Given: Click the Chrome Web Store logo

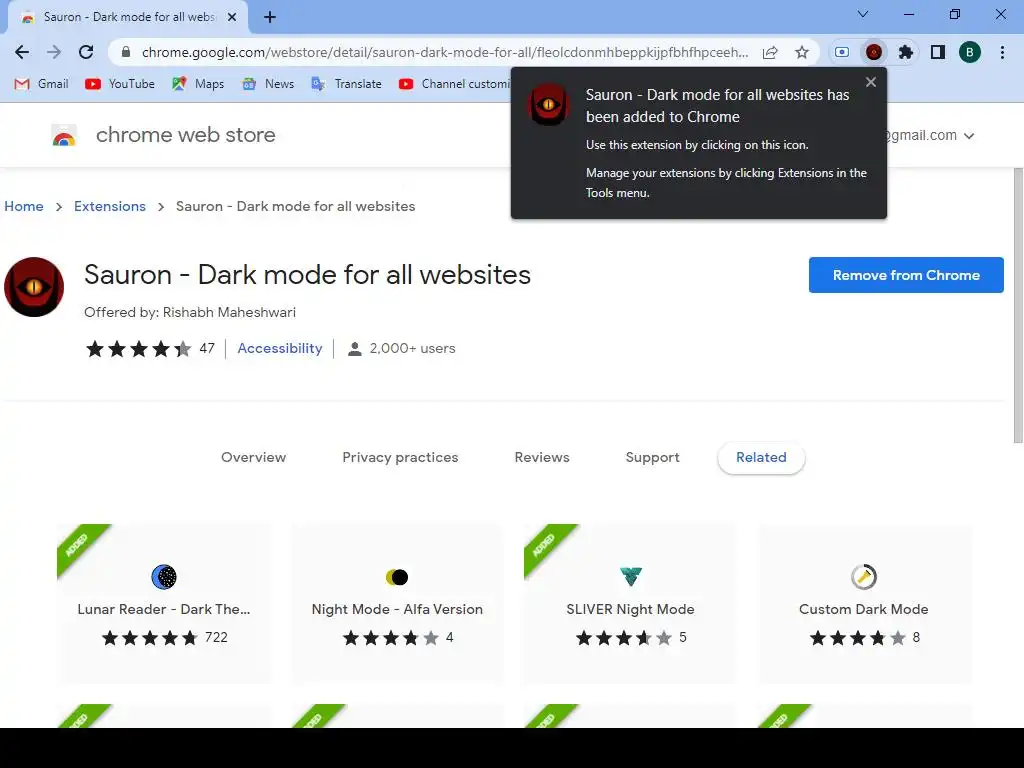Looking at the screenshot, I should pos(64,135).
